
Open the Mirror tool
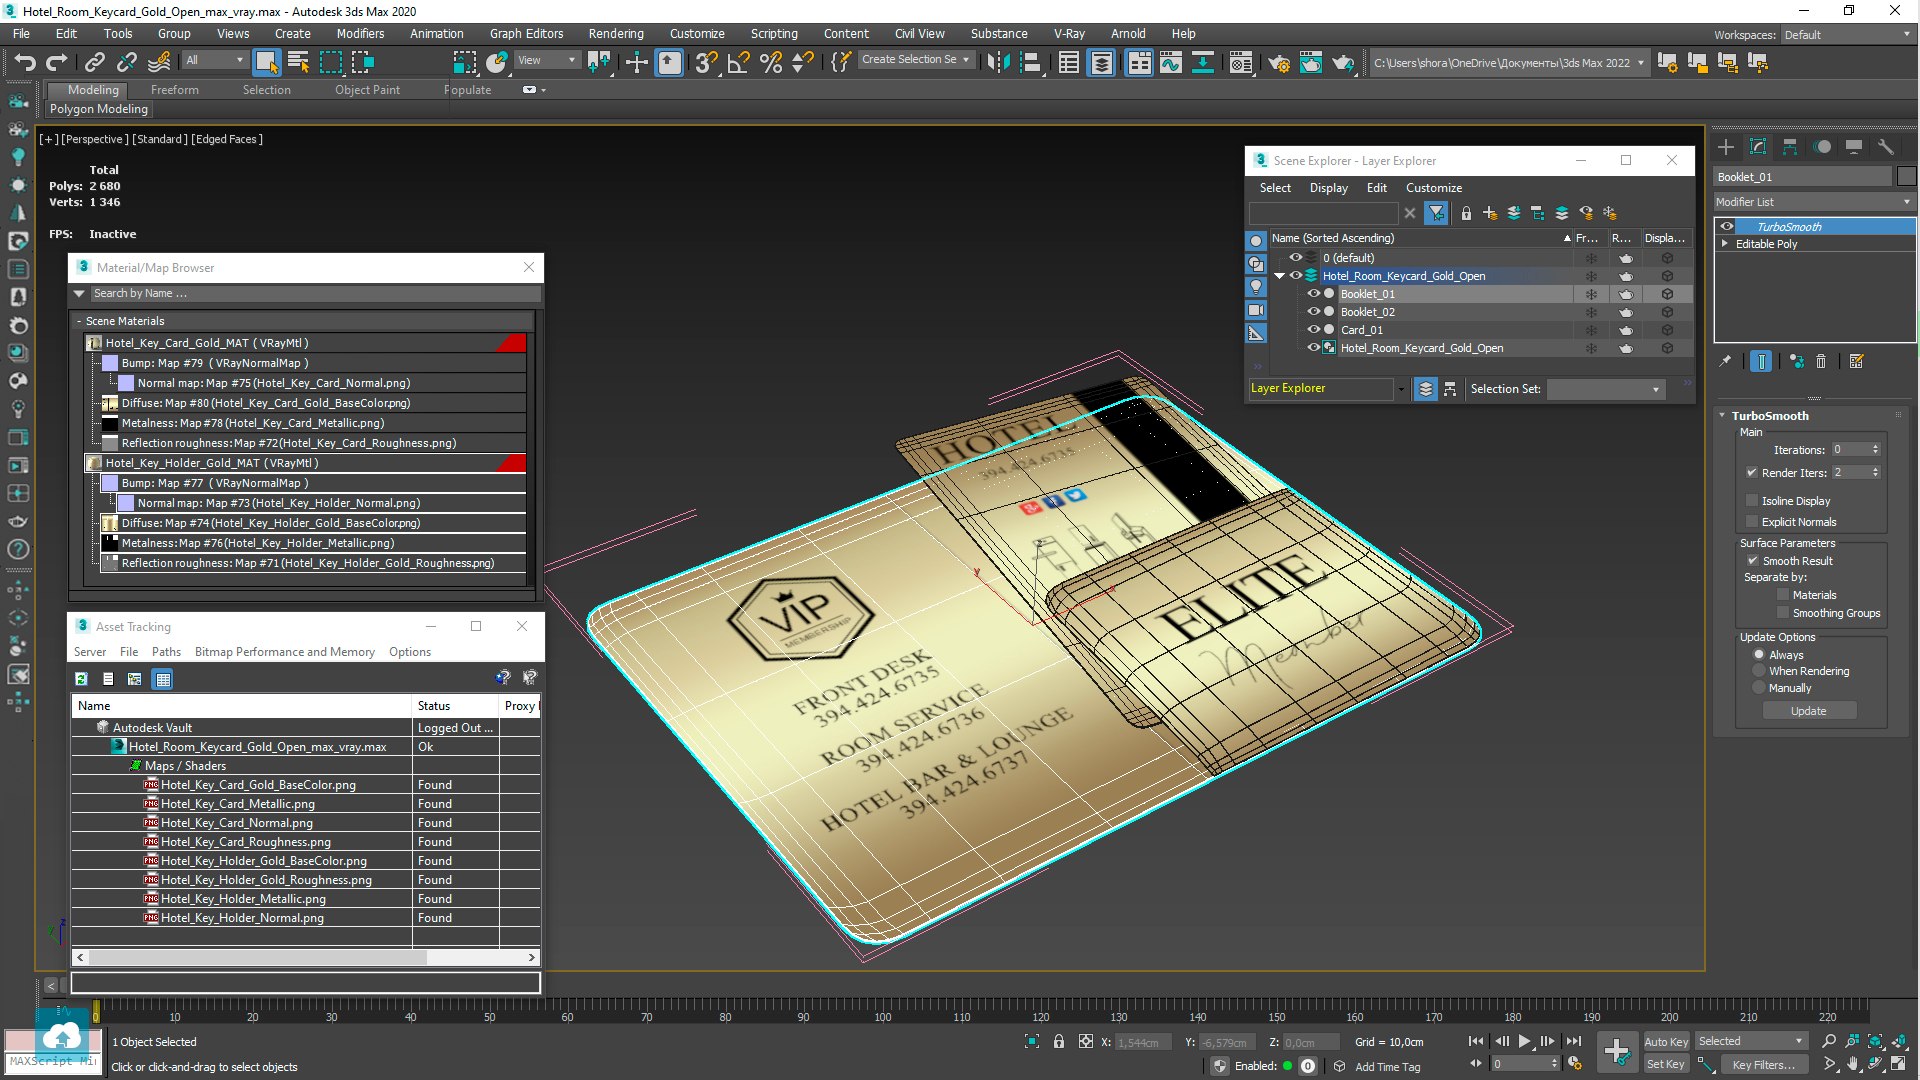[x=998, y=63]
